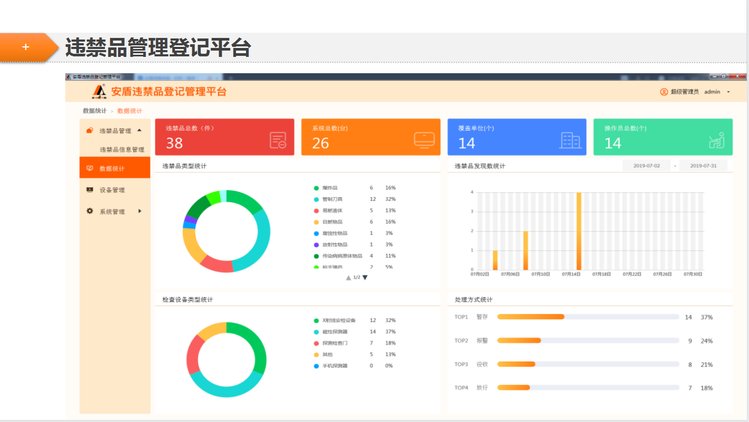The image size is (749, 422).
Task: Click the orange warning-triangle platform logo
Action: pos(99,92)
